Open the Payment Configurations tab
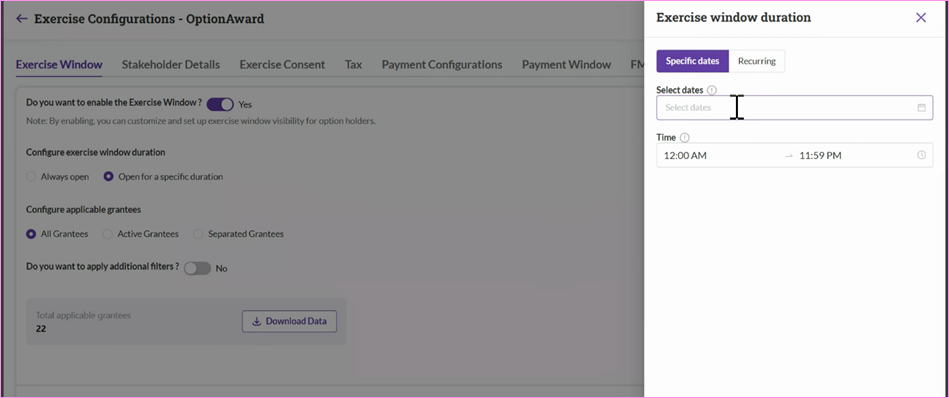This screenshot has height=398, width=949. (442, 65)
